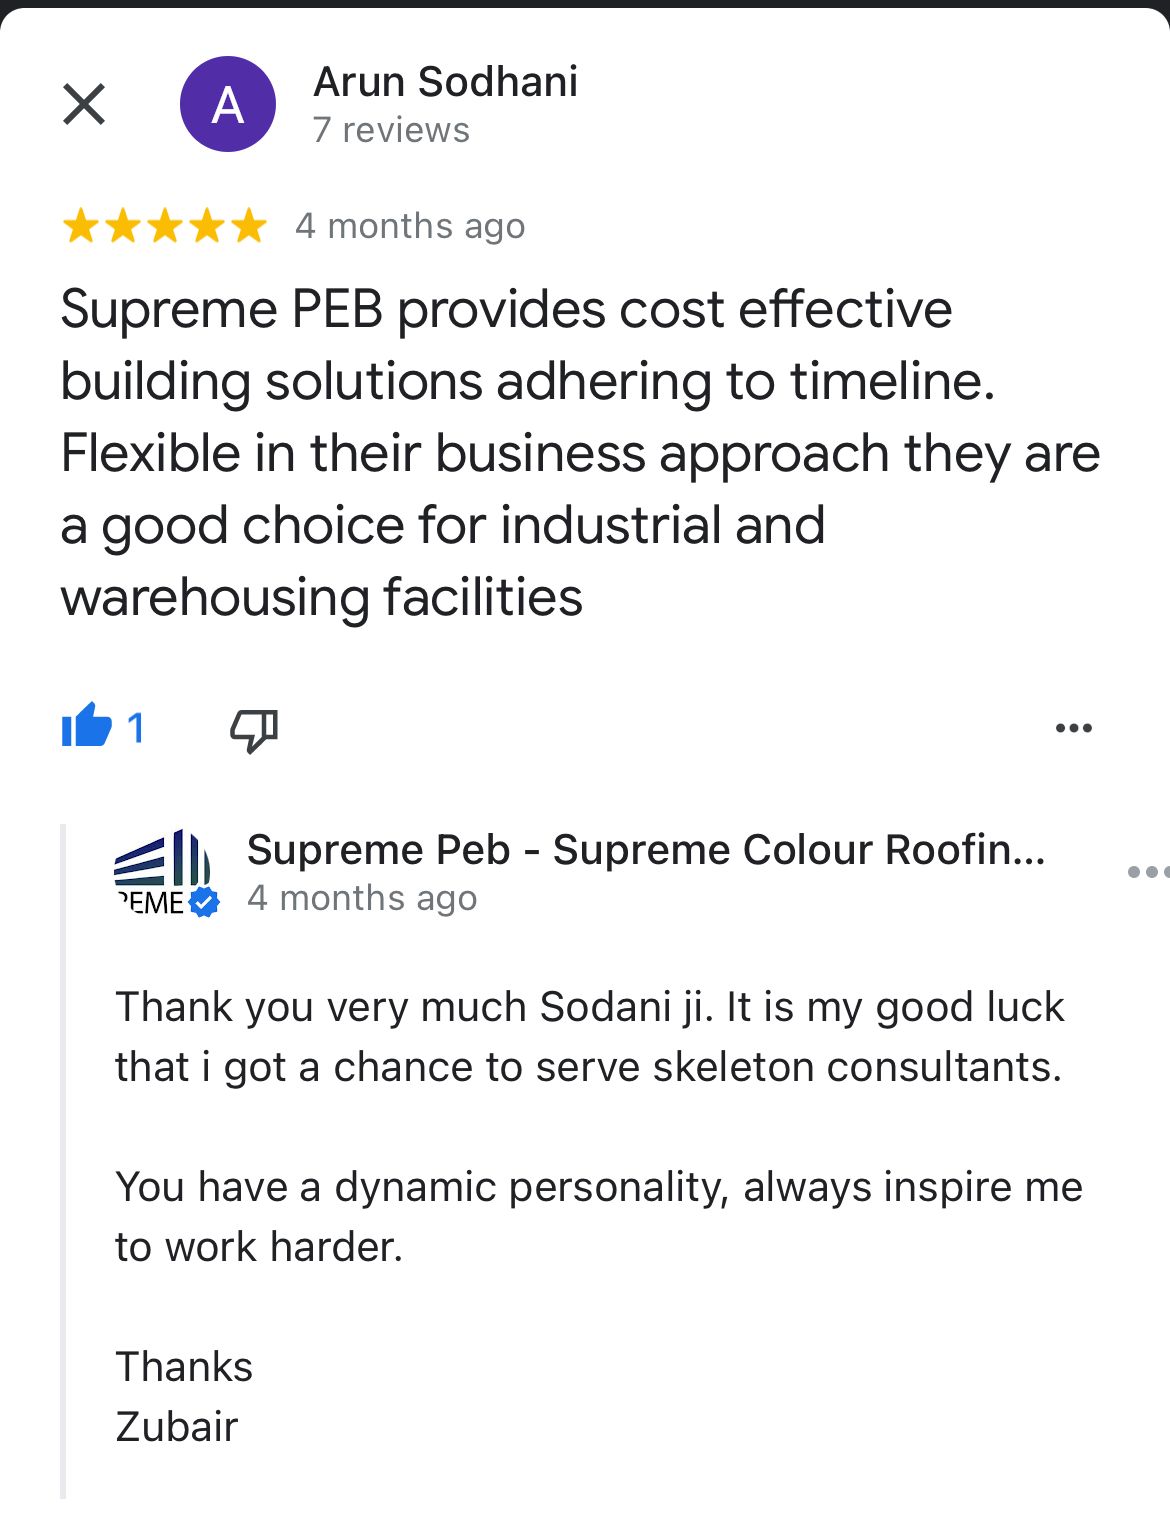Tap Arun Sodhani's purple avatar
1170x1533 pixels.
[x=228, y=104]
